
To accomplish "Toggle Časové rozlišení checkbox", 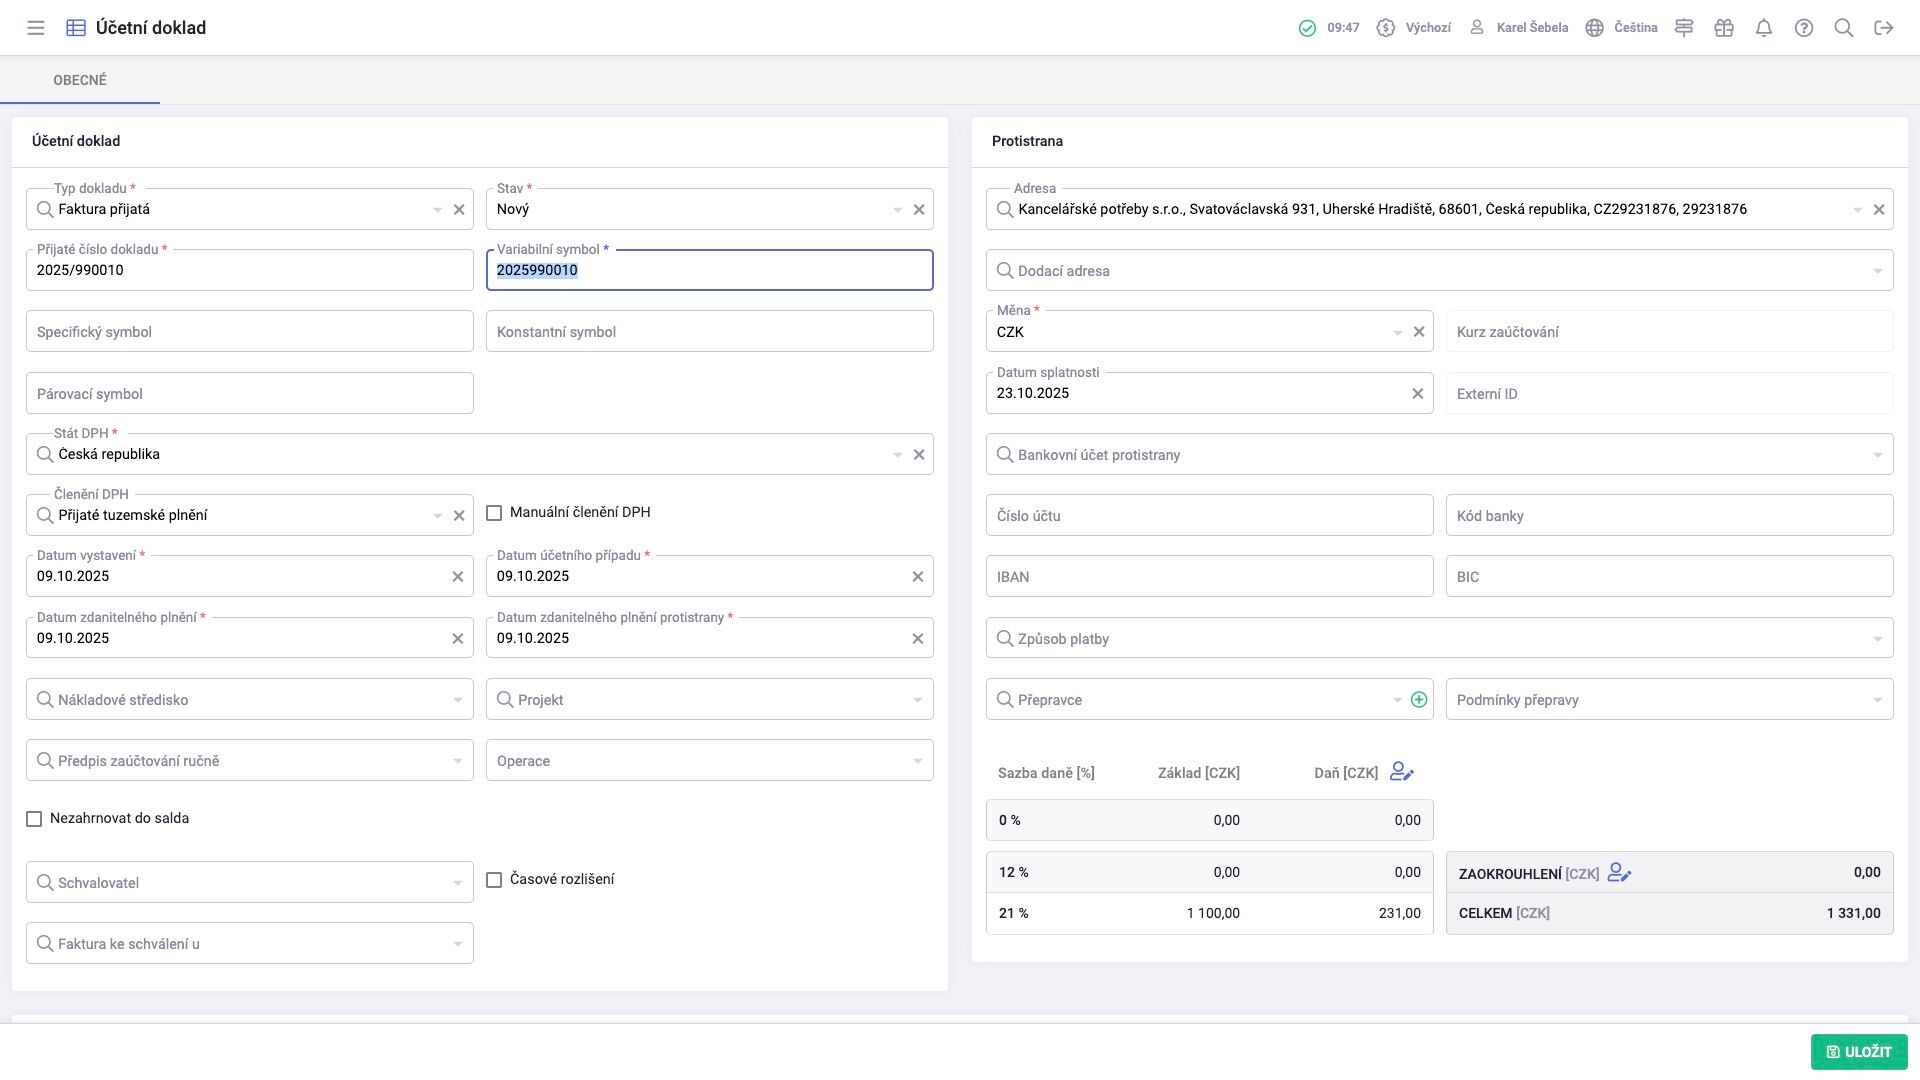I will tap(494, 880).
